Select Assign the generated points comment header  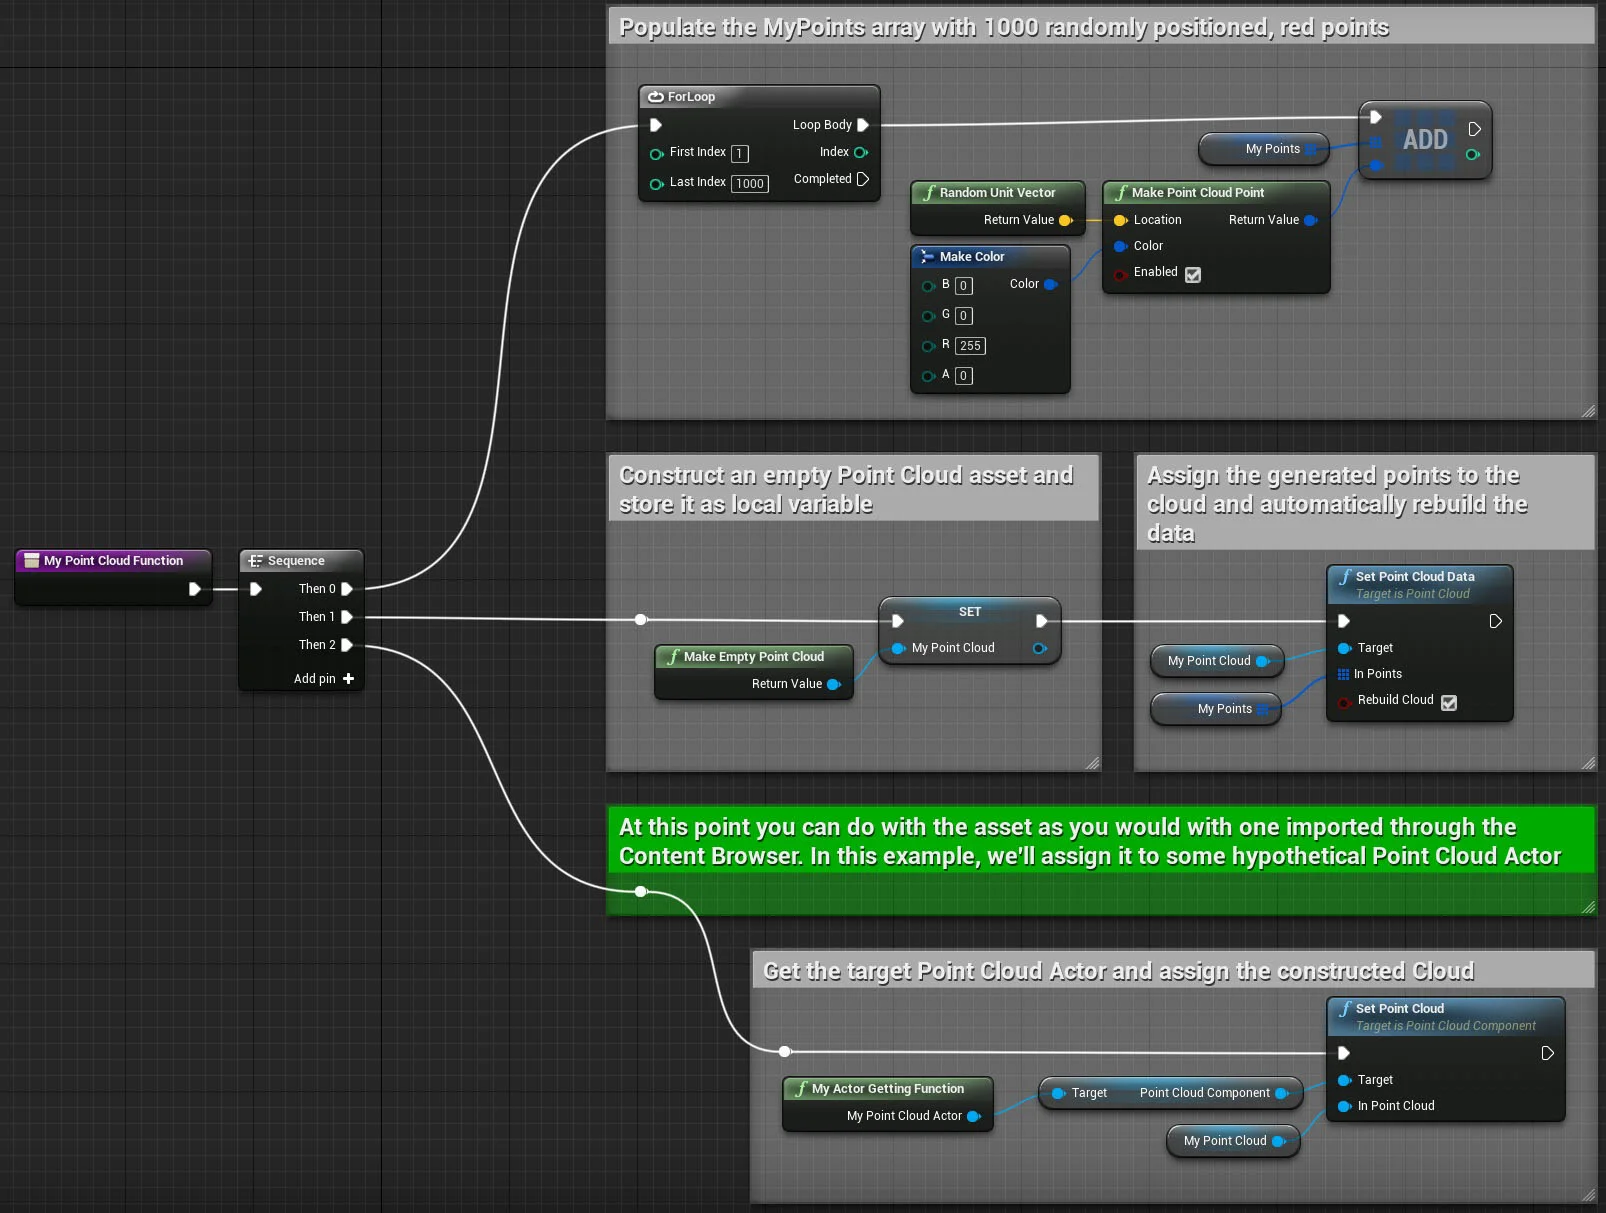click(1365, 503)
